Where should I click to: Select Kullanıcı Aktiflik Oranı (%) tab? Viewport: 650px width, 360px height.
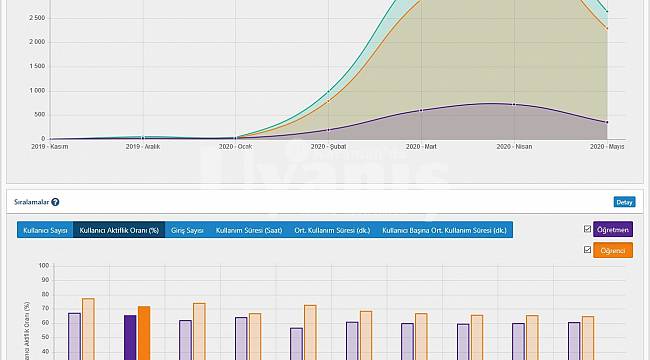point(119,230)
